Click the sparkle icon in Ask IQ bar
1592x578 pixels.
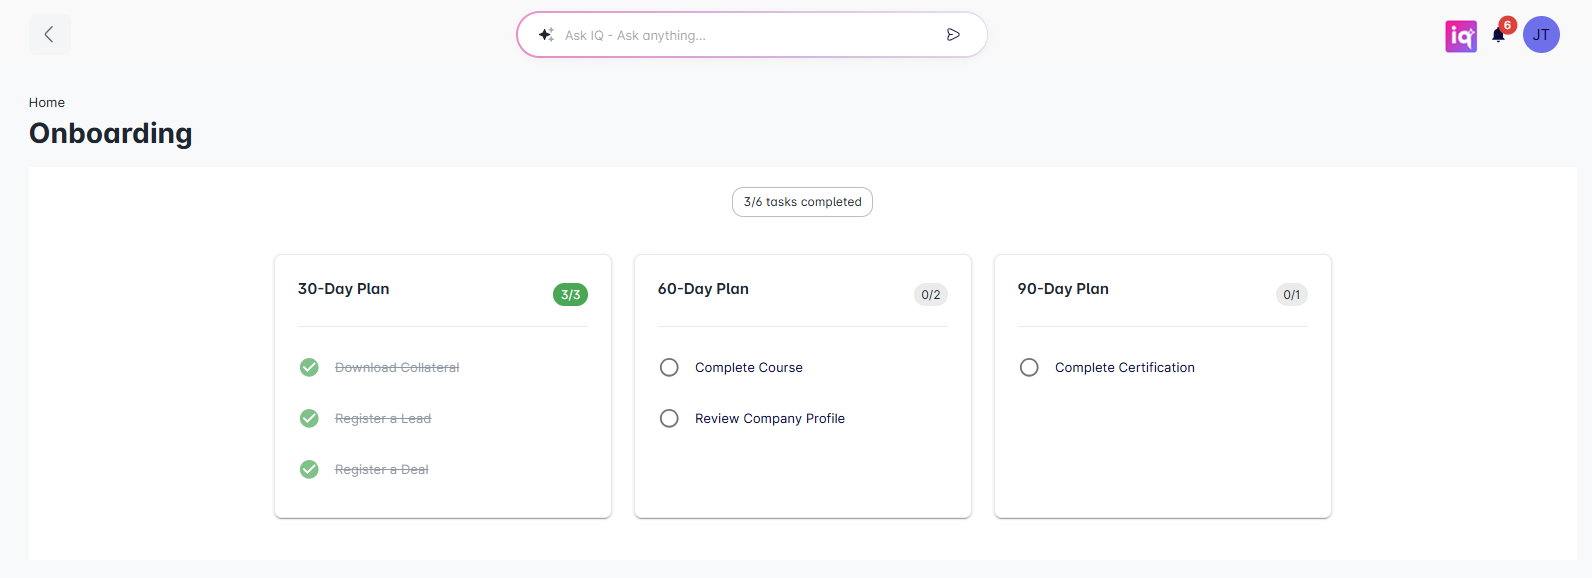coord(546,35)
